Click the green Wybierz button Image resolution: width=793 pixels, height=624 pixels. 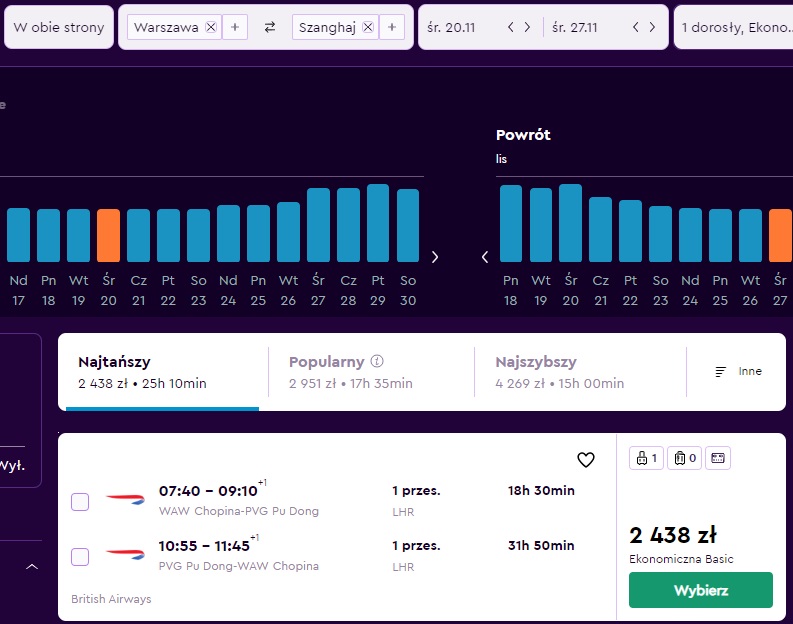pos(701,590)
